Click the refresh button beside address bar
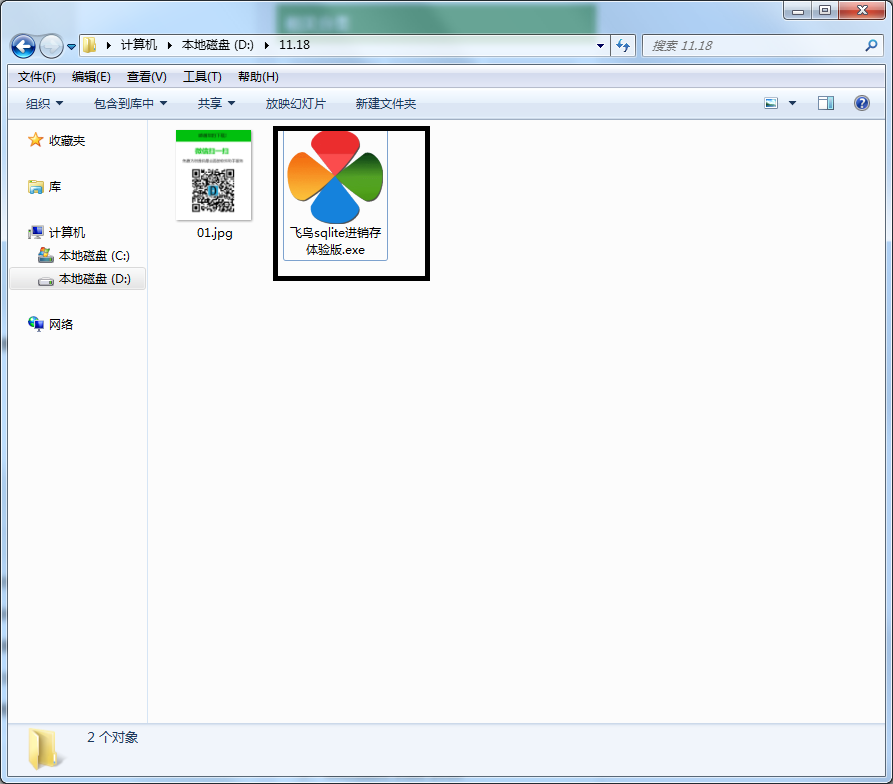The image size is (893, 784). pyautogui.click(x=623, y=46)
